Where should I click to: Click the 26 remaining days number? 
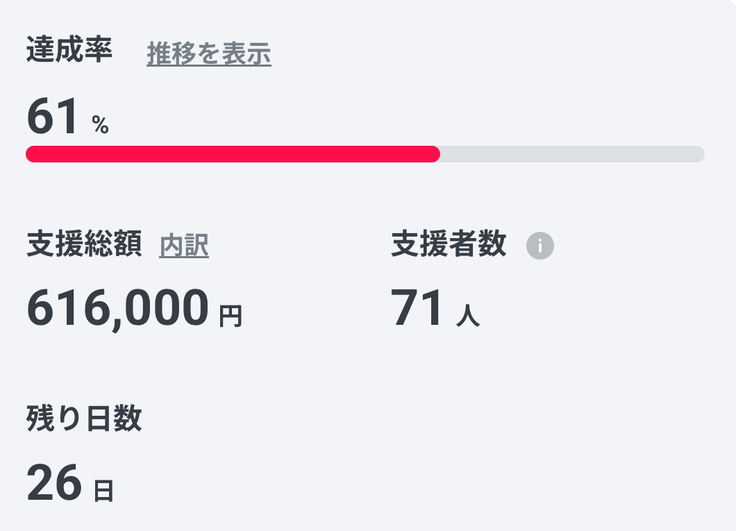53,483
